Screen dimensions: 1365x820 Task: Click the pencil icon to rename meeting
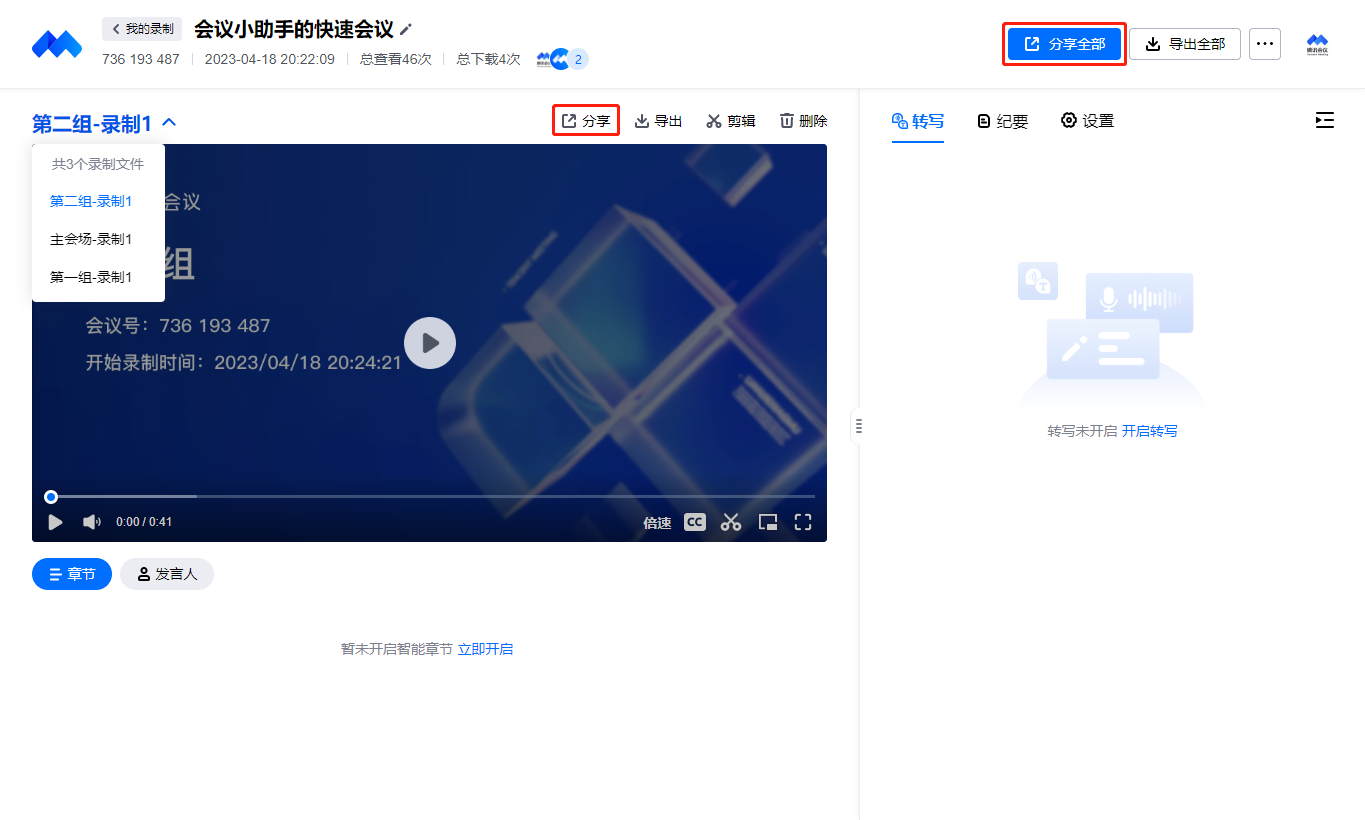[x=406, y=30]
